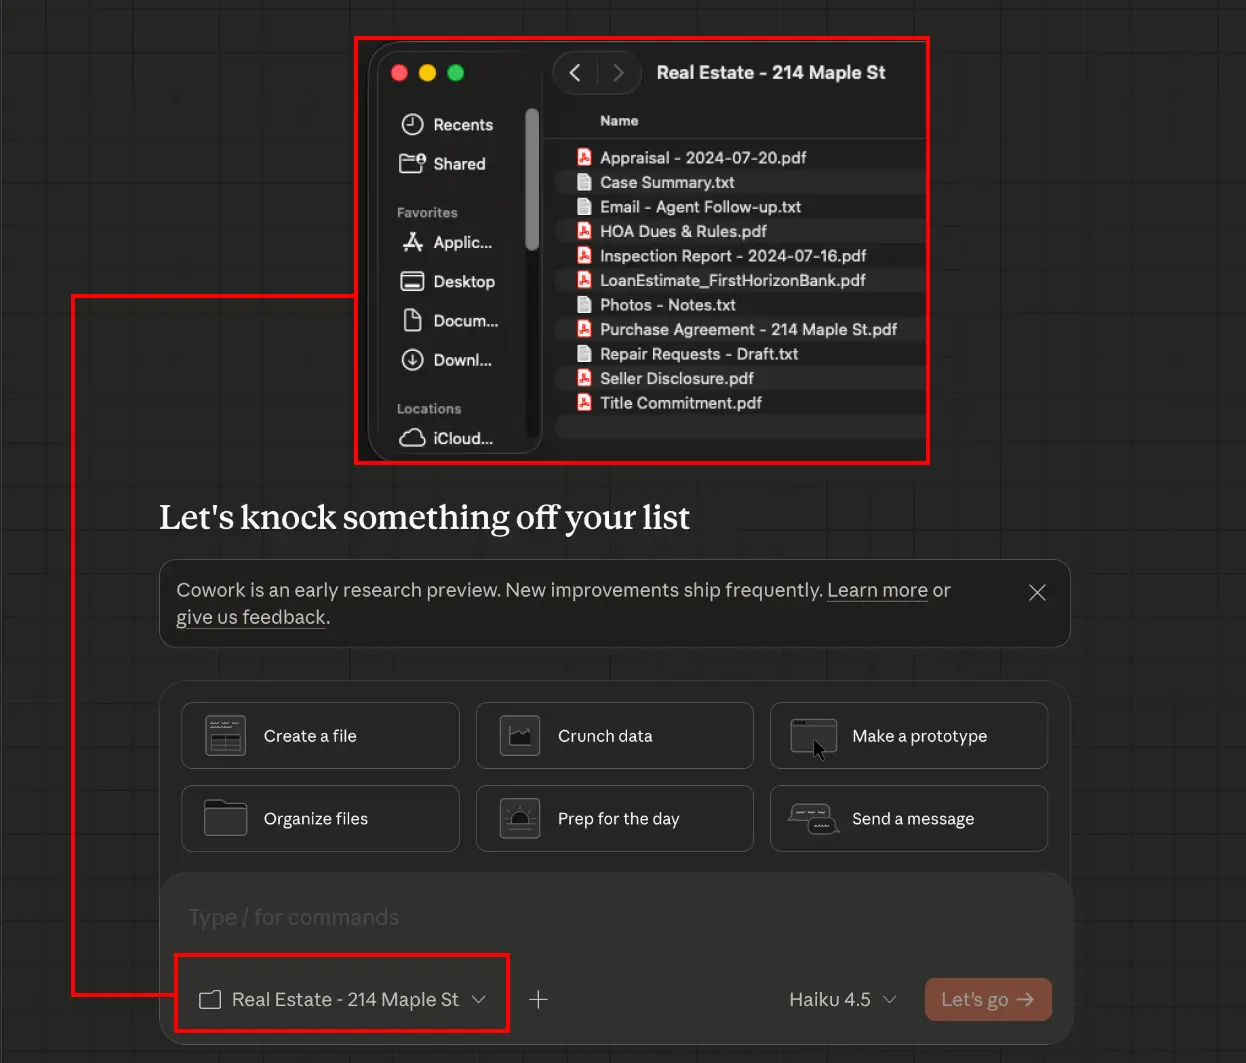Choose the Send a message suggestion
This screenshot has width=1246, height=1063.
908,818
